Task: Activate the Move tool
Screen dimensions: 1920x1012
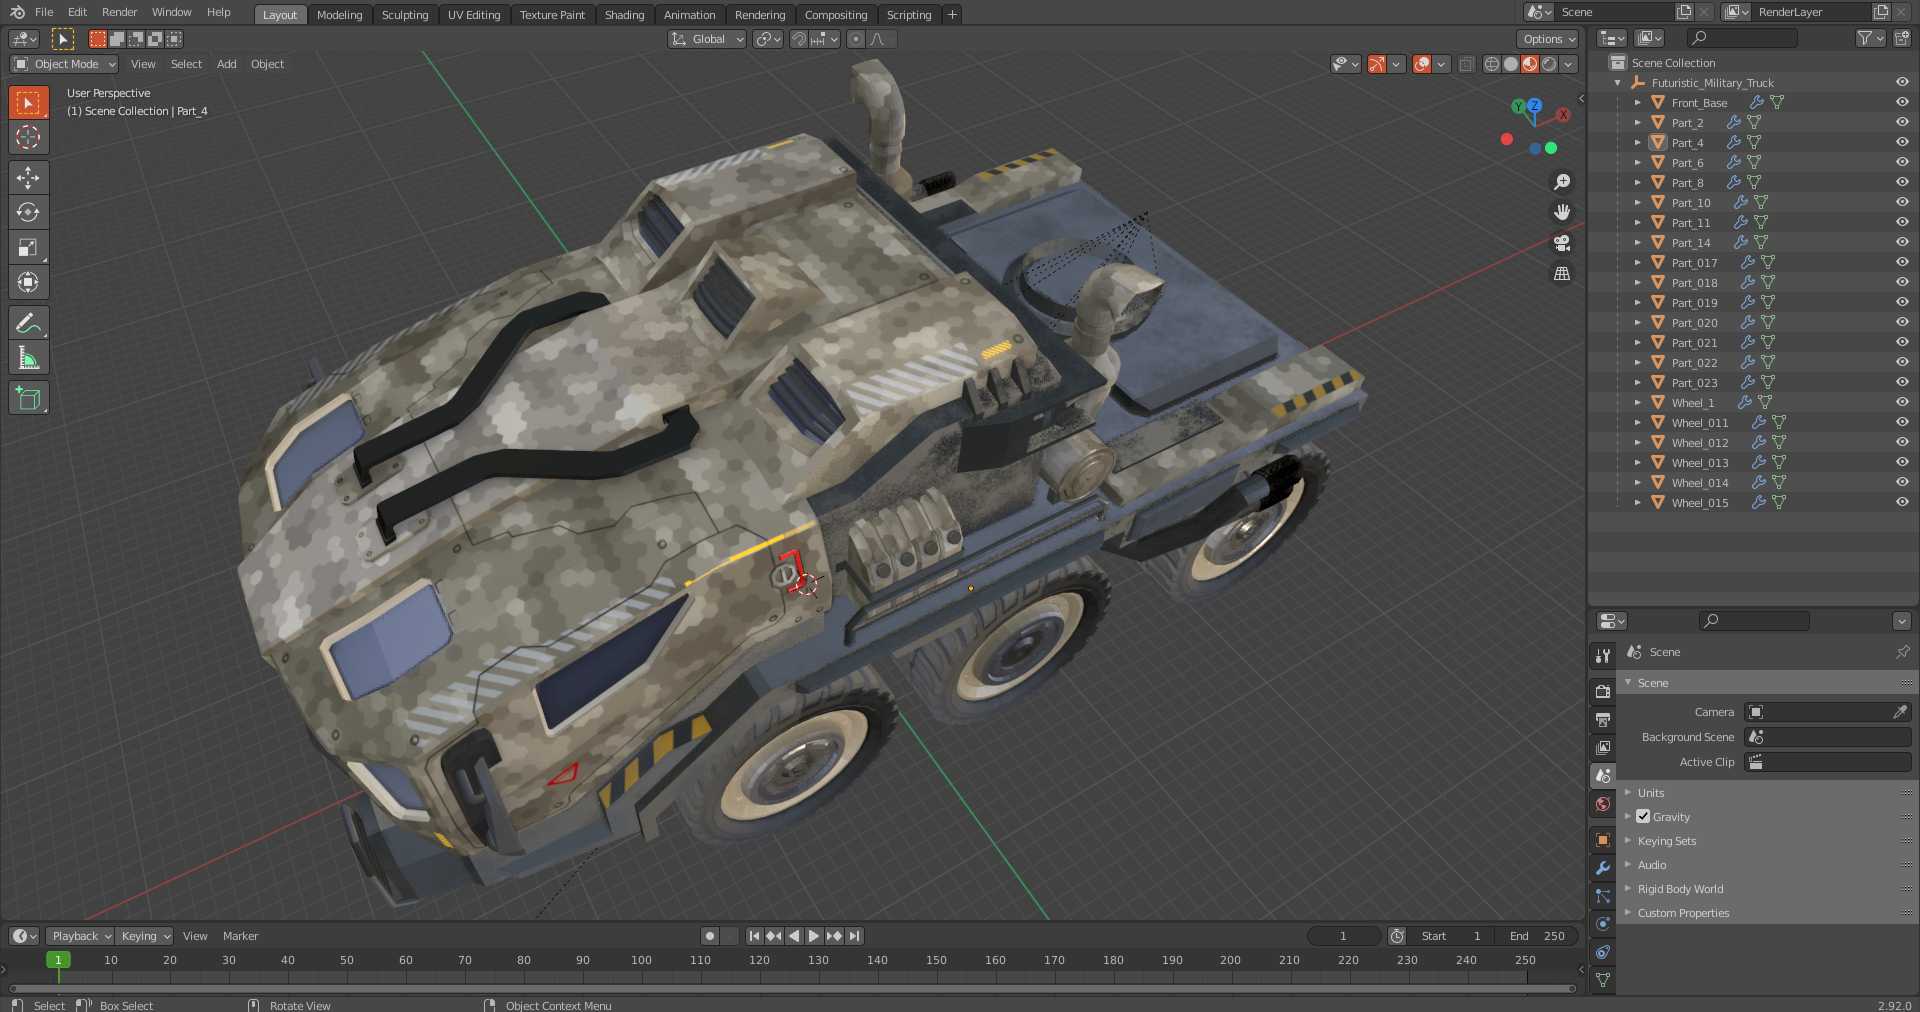Action: [28, 178]
